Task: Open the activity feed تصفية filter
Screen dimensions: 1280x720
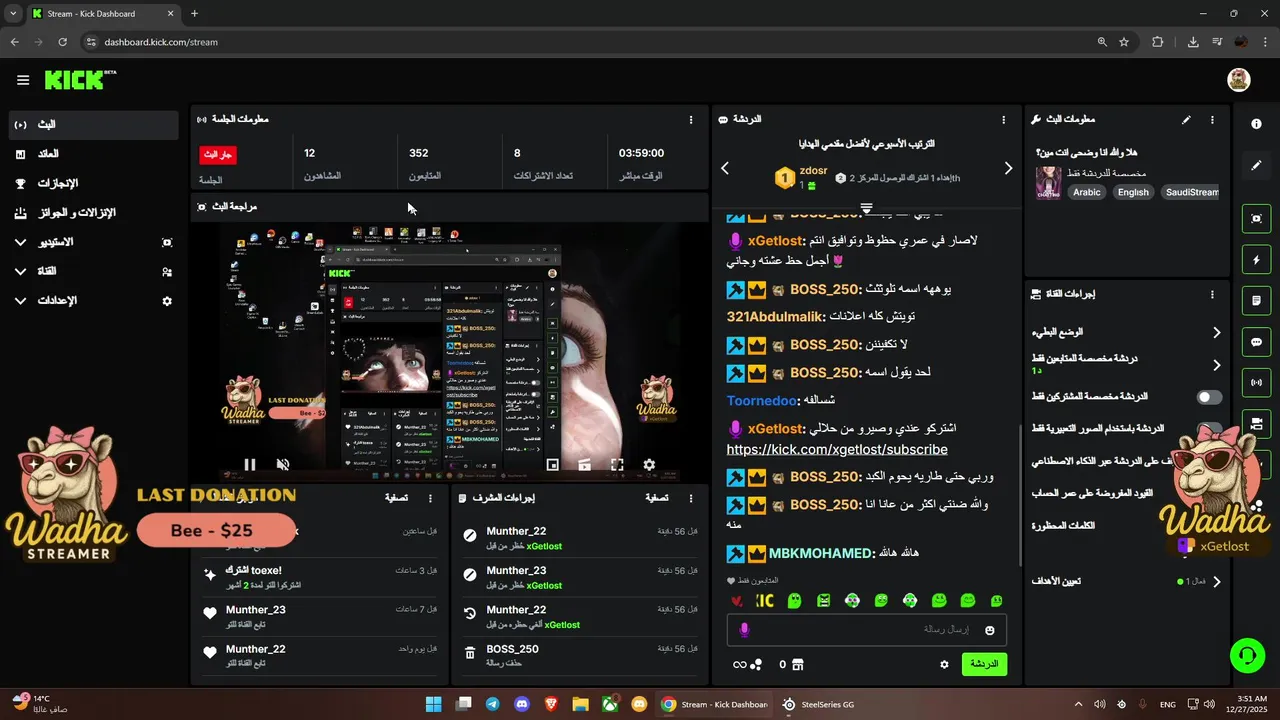Action: (396, 498)
